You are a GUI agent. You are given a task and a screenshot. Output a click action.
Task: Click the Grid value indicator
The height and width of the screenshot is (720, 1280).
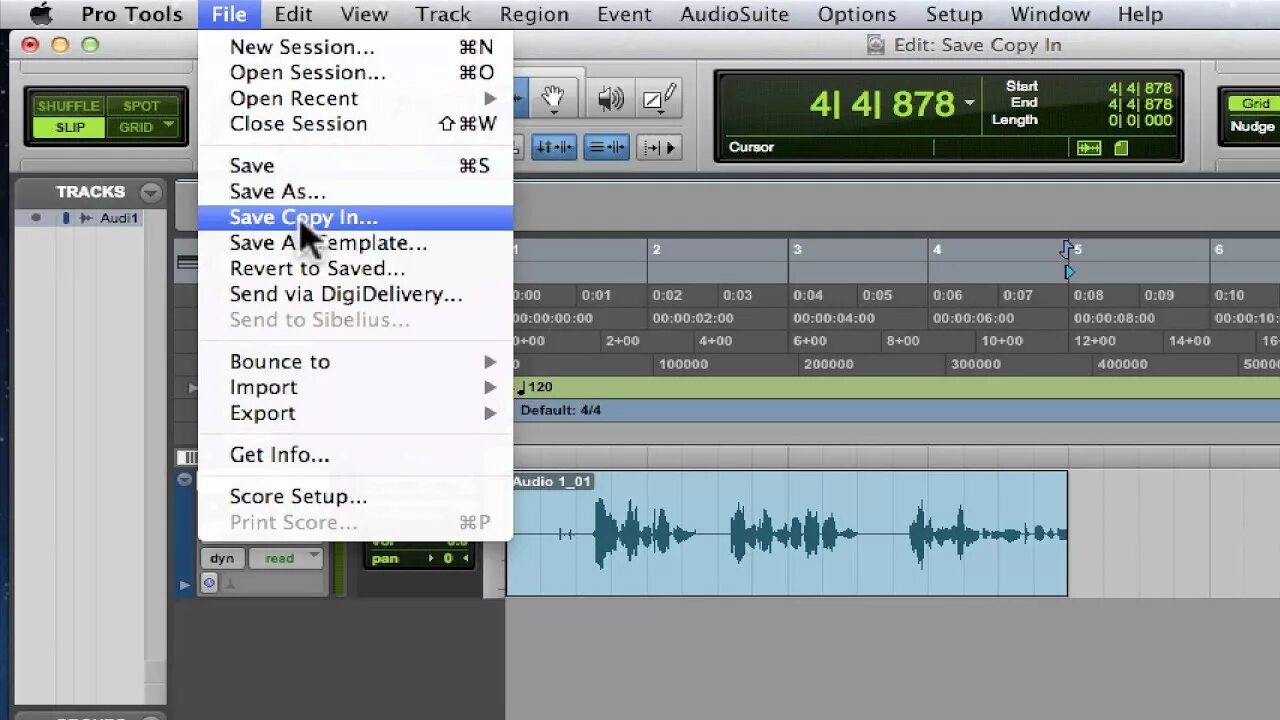tap(1256, 104)
